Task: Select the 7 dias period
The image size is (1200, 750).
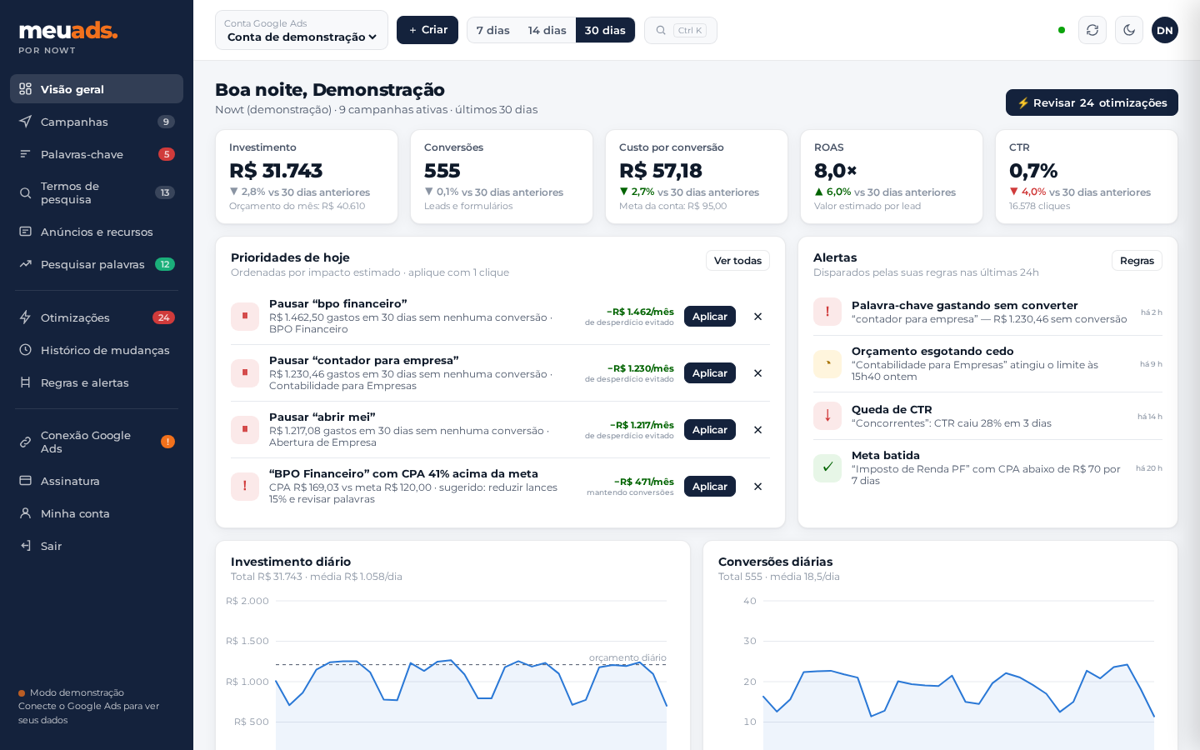Action: (x=493, y=30)
